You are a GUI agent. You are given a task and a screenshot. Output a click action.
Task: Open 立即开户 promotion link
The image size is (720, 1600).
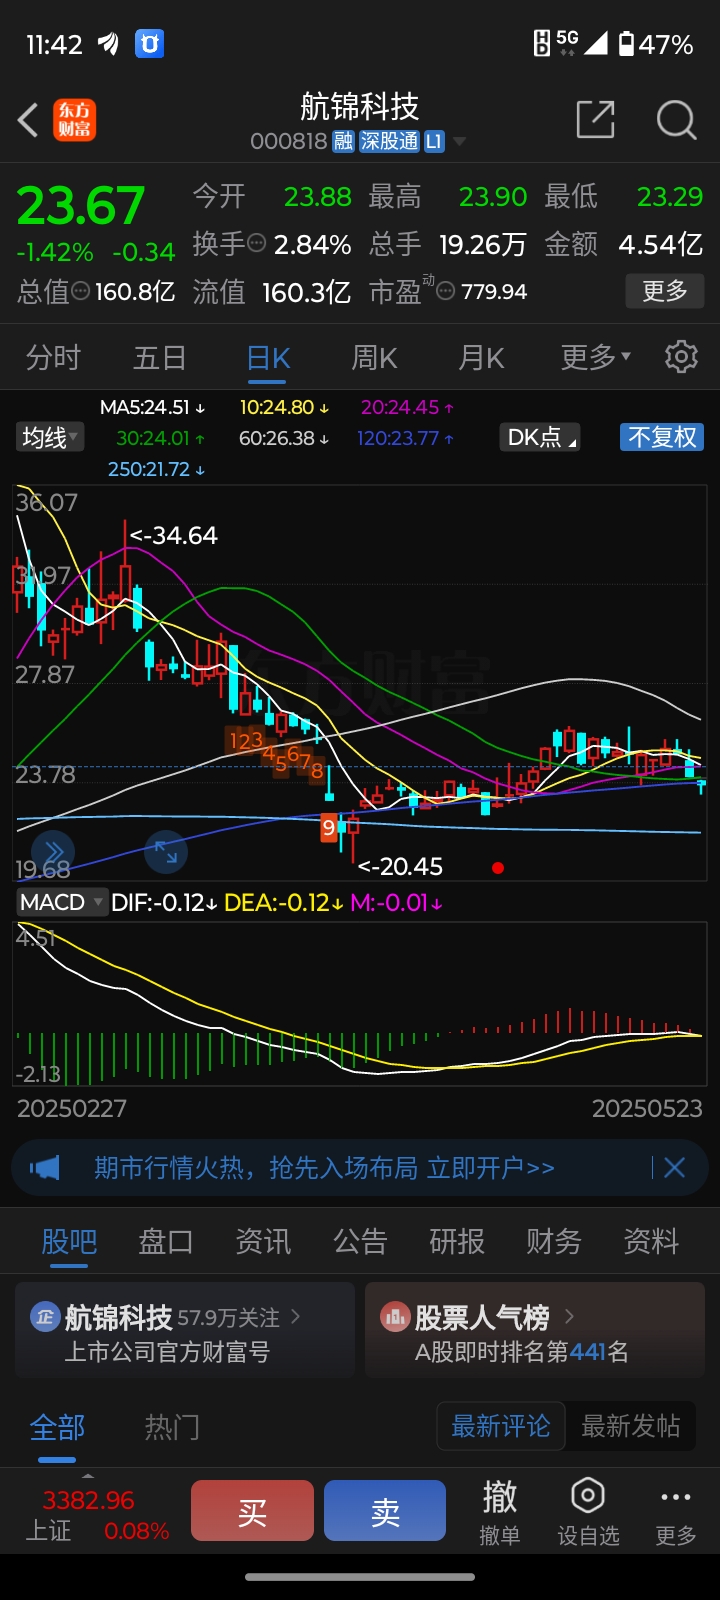[x=491, y=1167]
